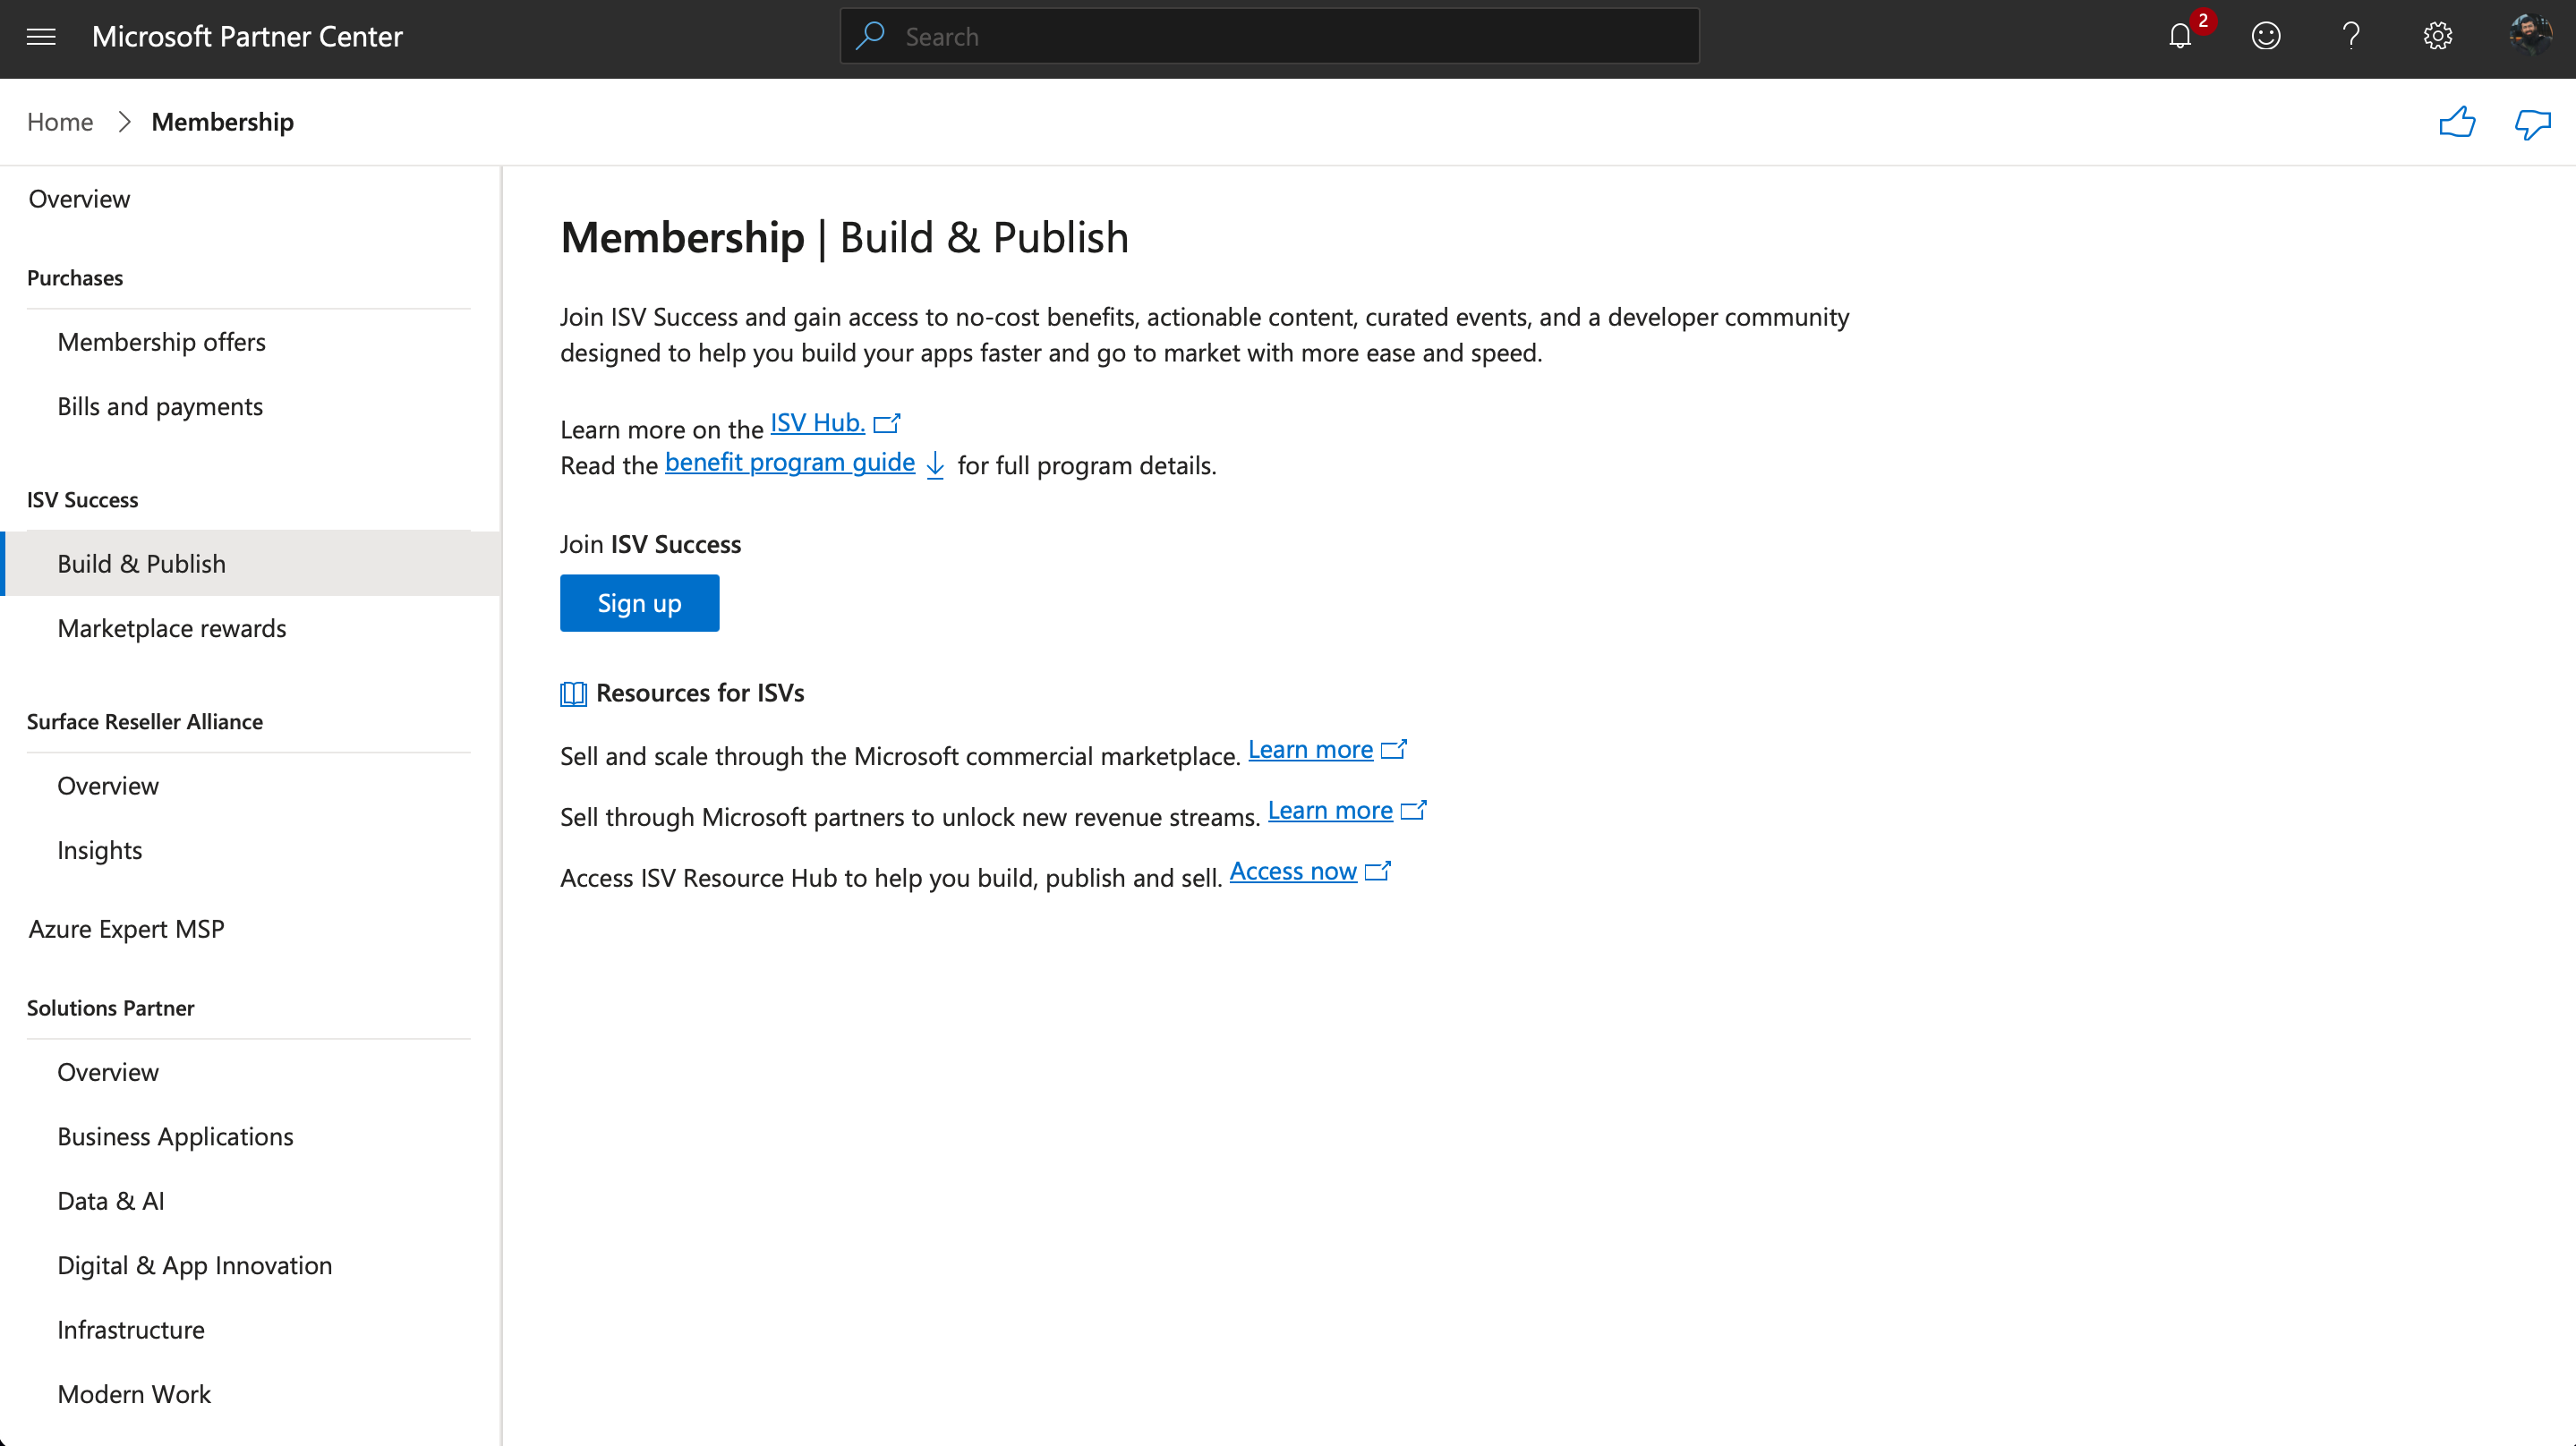The height and width of the screenshot is (1446, 2576).
Task: Download the benefit program guide
Action: [789, 463]
